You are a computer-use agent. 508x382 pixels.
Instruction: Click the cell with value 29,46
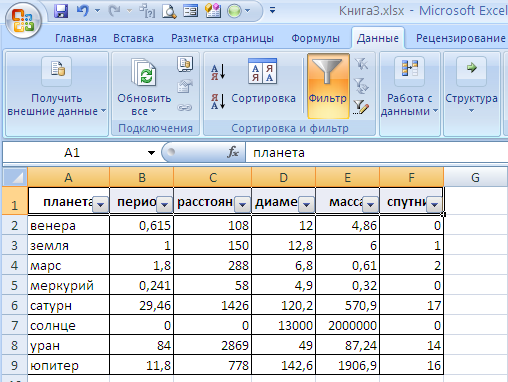coord(141,305)
